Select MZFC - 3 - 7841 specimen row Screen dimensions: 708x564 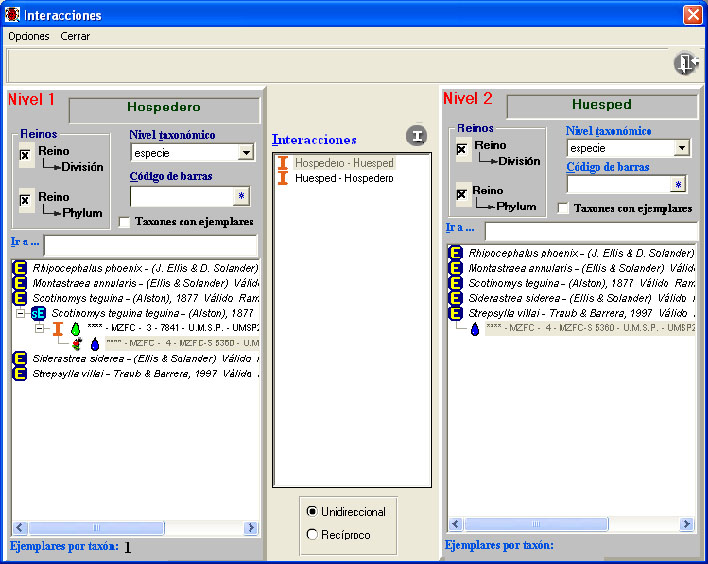(x=173, y=328)
